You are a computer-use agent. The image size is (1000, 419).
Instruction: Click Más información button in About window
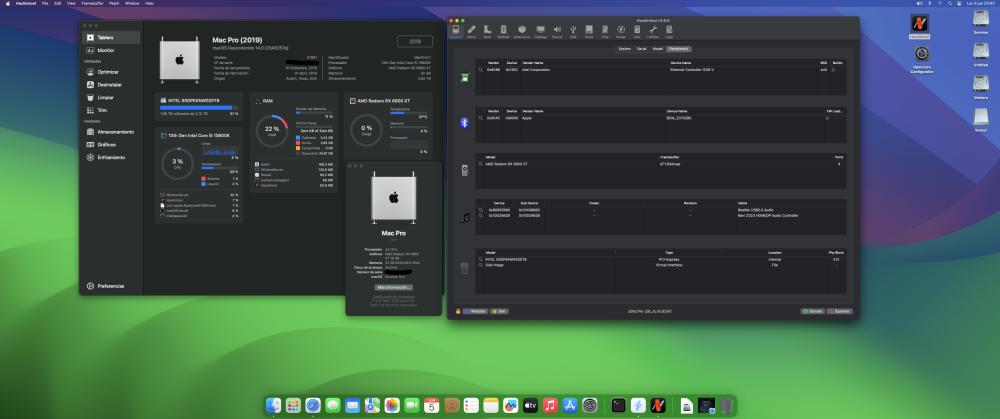click(393, 288)
